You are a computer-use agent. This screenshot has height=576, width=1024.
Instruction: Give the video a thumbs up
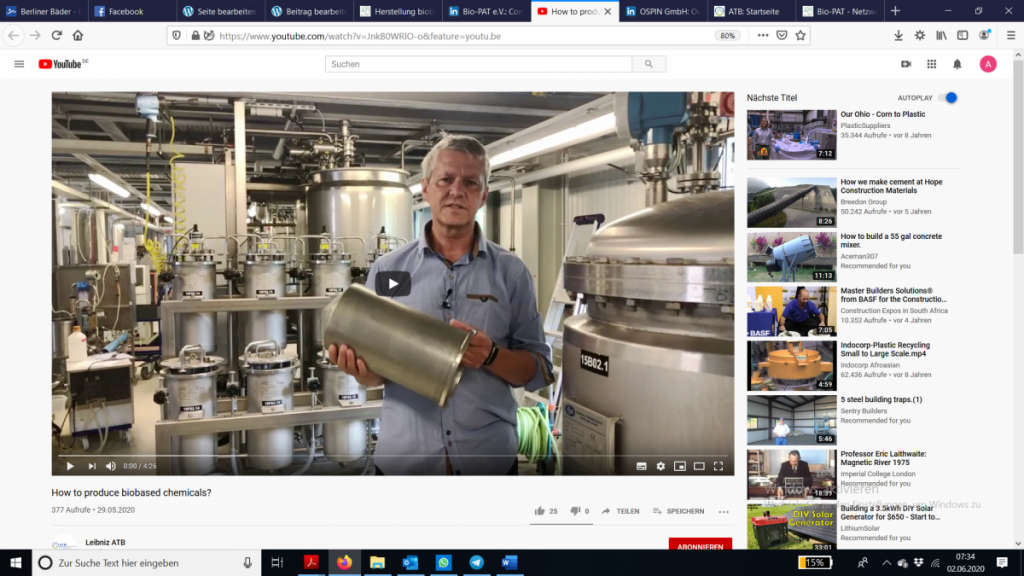[x=538, y=510]
